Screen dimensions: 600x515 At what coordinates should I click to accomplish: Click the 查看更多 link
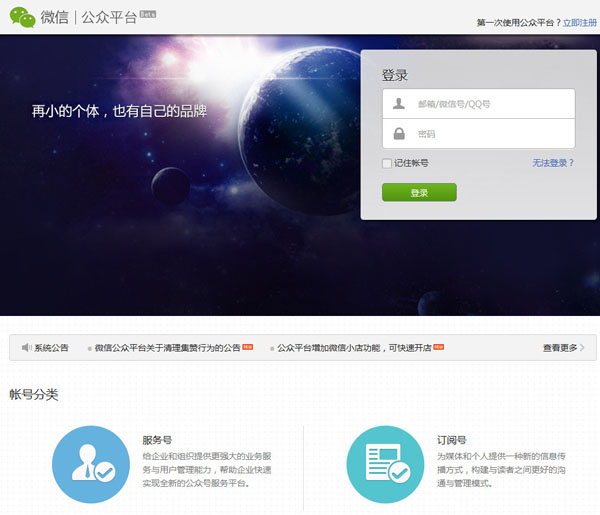560,347
